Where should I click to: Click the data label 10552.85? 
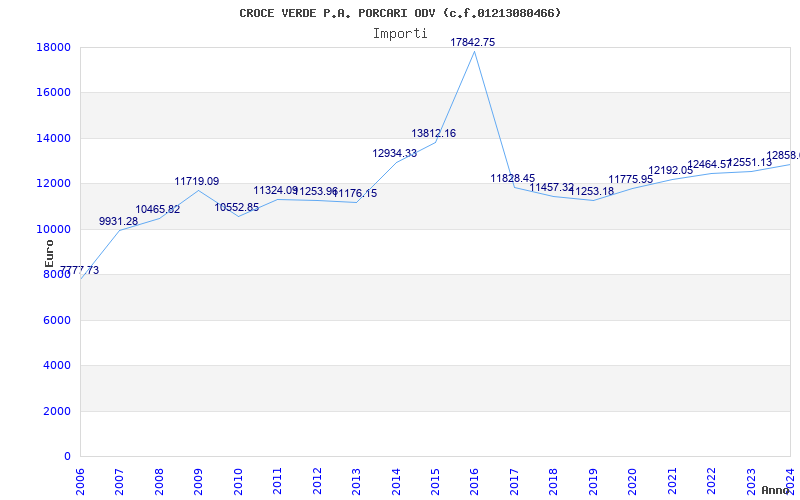(x=237, y=207)
